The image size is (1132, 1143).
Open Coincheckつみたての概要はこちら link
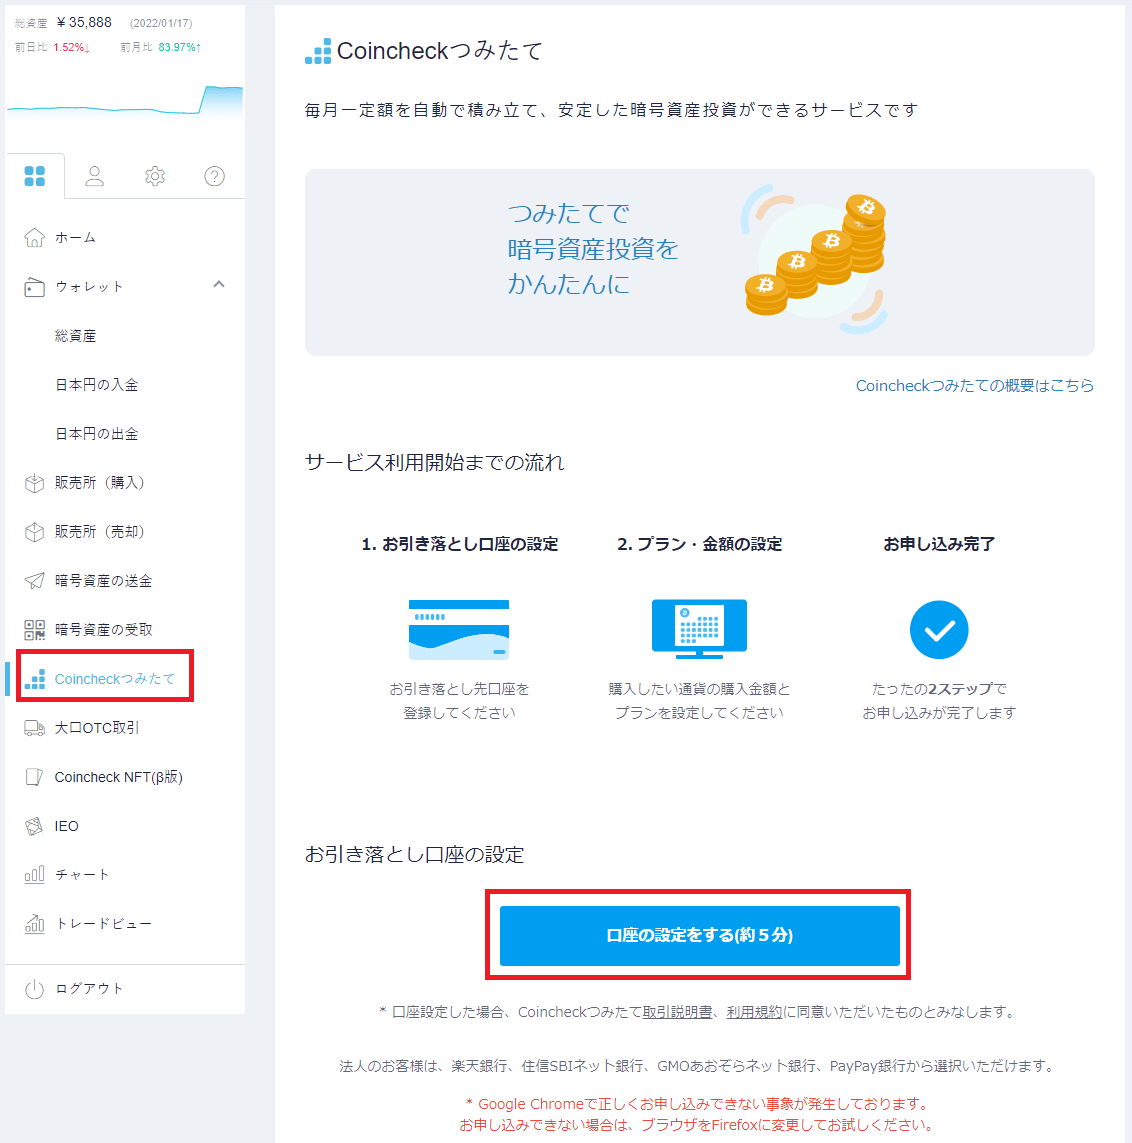[975, 386]
